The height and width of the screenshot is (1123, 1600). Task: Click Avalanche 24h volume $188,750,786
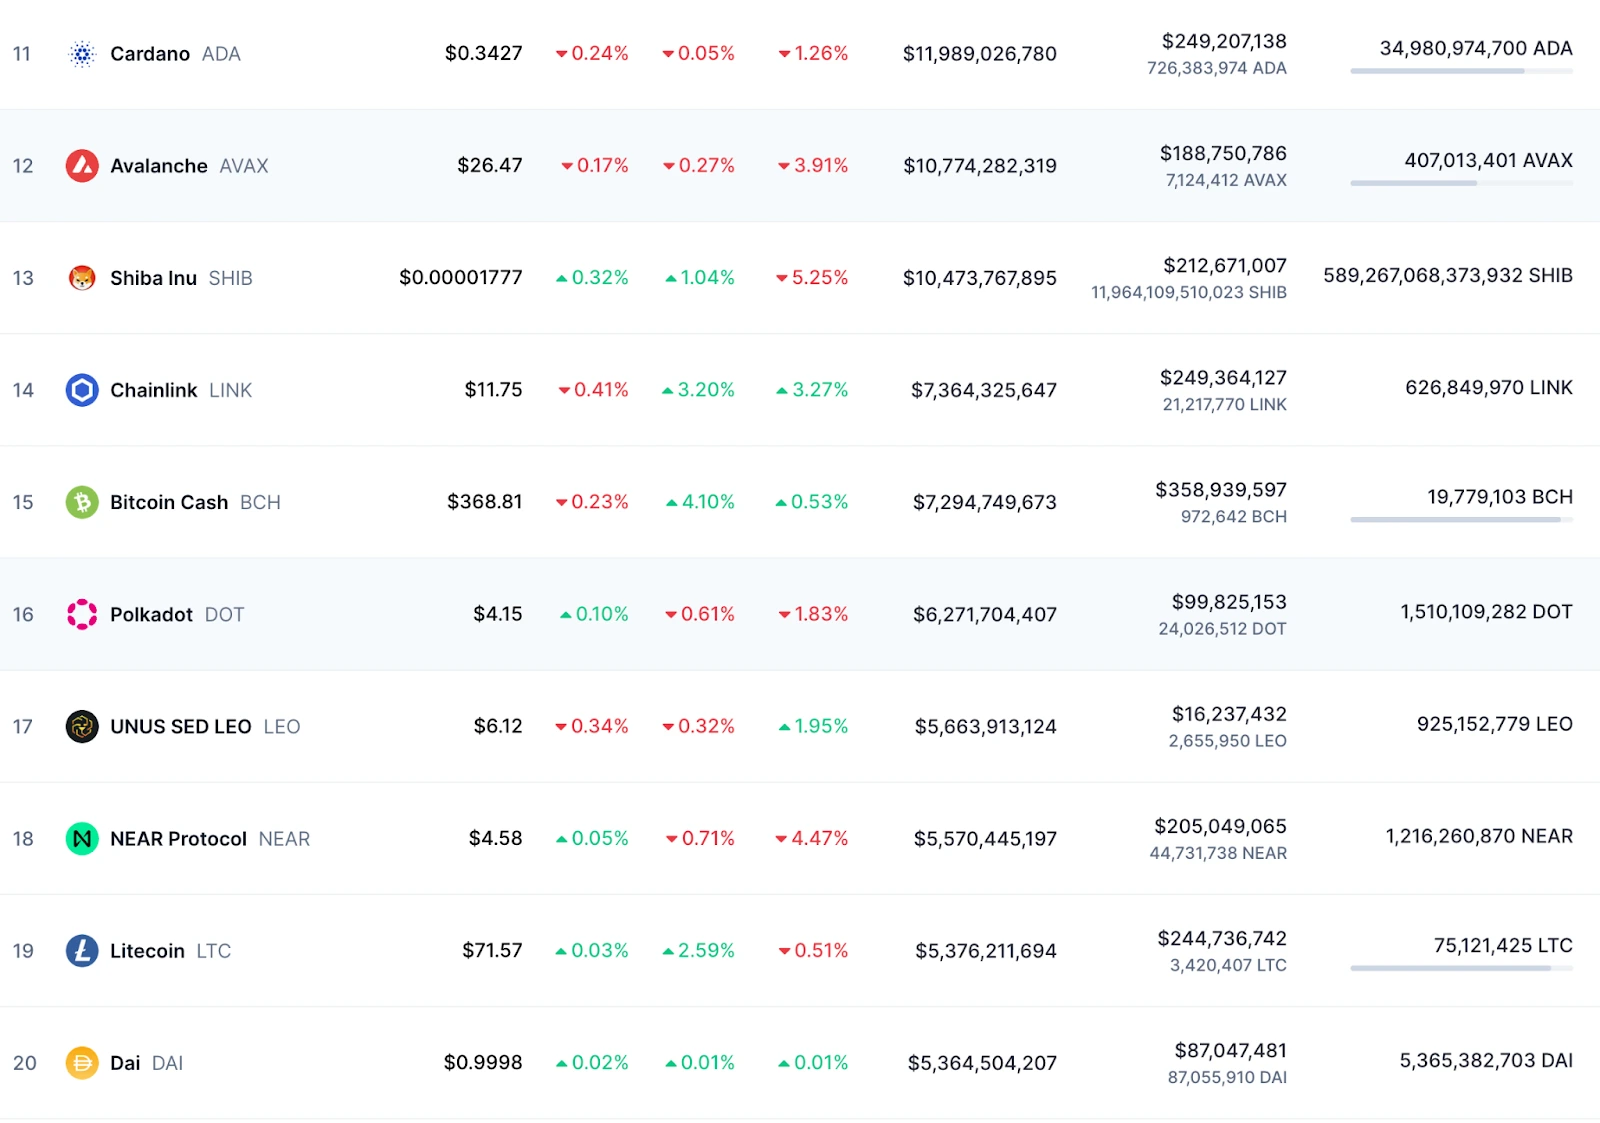click(1223, 153)
